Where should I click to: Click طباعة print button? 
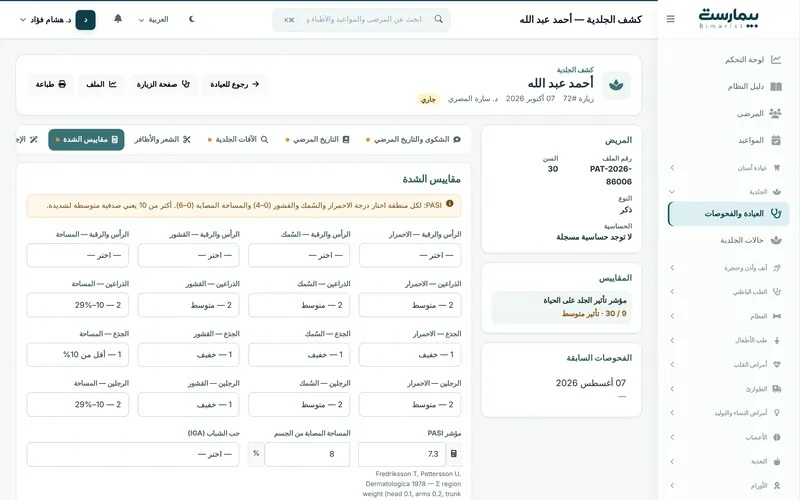click(51, 84)
